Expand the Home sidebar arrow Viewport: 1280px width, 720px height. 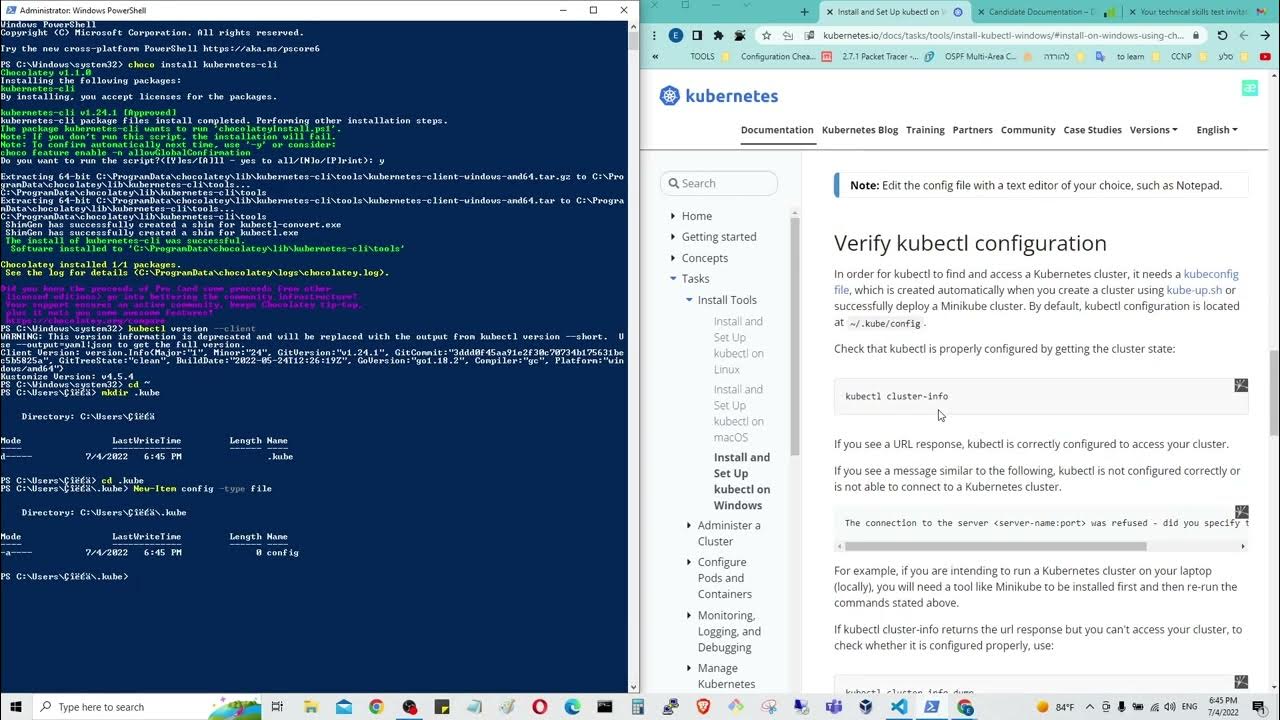tap(673, 216)
